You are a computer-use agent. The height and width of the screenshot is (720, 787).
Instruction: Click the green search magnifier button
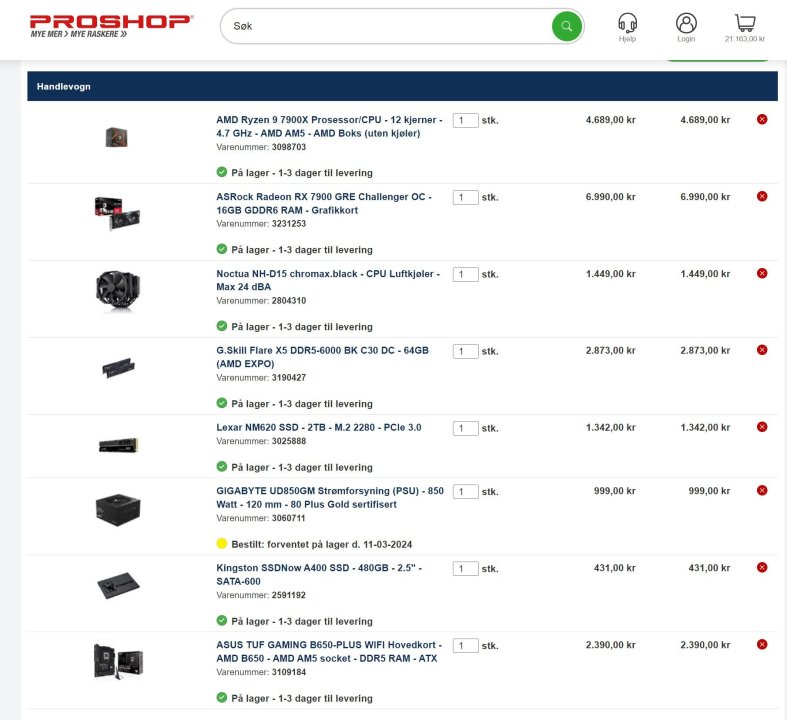pyautogui.click(x=567, y=26)
